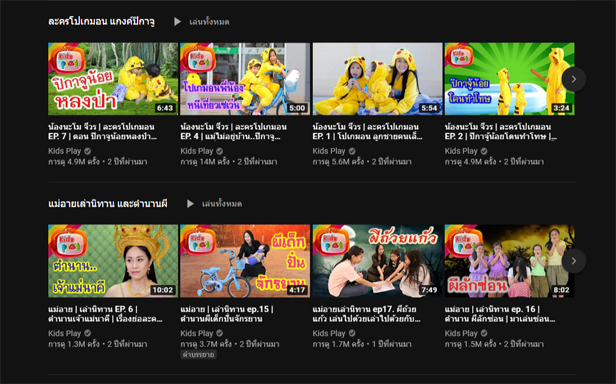Click the 14M views text under EP. 4
Image resolution: width=616 pixels, height=384 pixels.
click(x=205, y=162)
